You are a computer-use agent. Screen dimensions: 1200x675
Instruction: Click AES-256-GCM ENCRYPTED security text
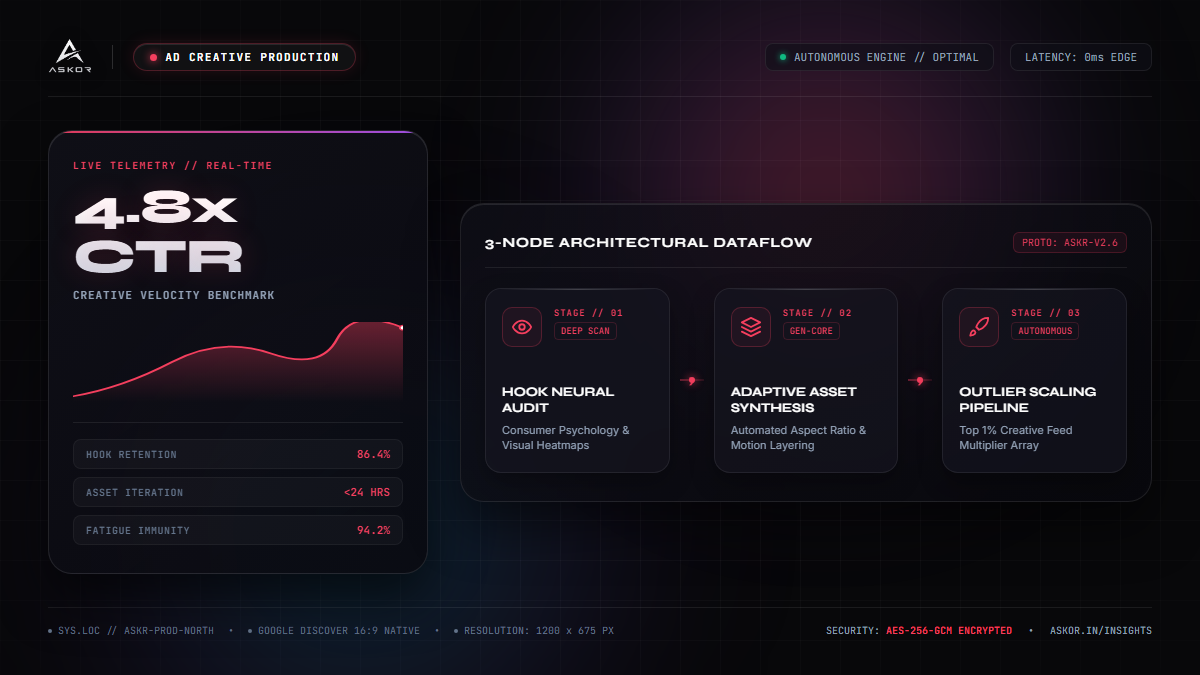click(x=949, y=631)
